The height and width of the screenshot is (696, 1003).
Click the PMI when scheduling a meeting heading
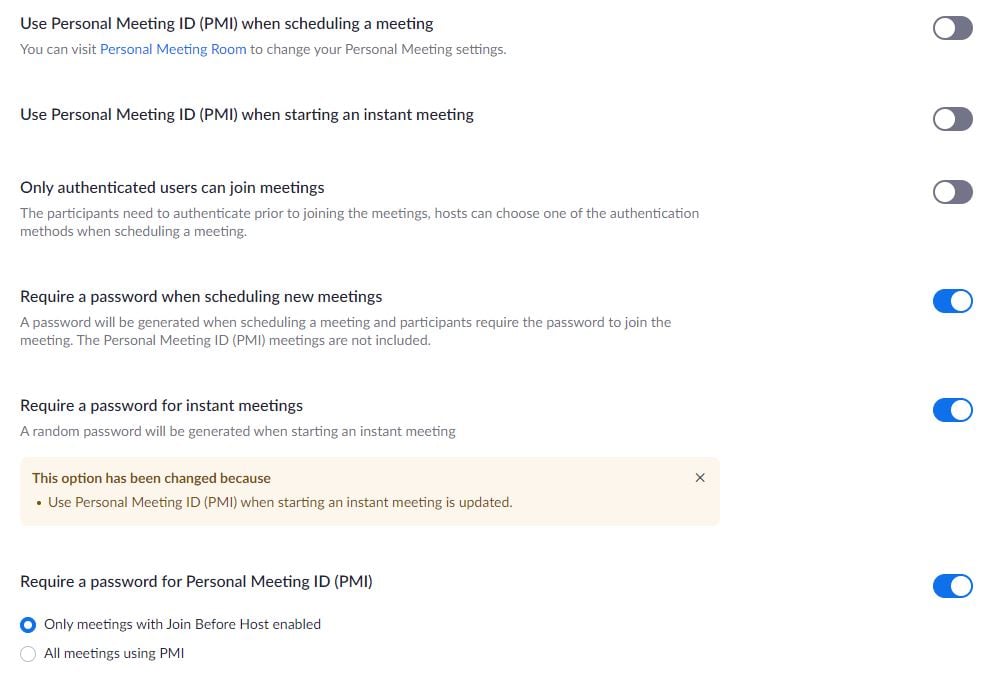tap(227, 23)
